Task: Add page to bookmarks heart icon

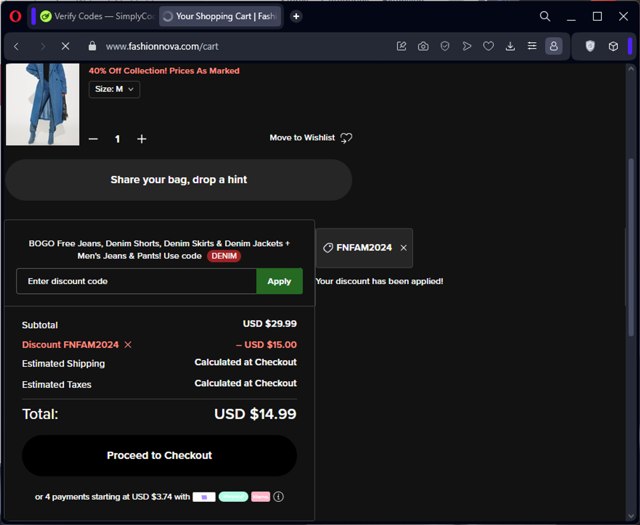Action: click(488, 46)
